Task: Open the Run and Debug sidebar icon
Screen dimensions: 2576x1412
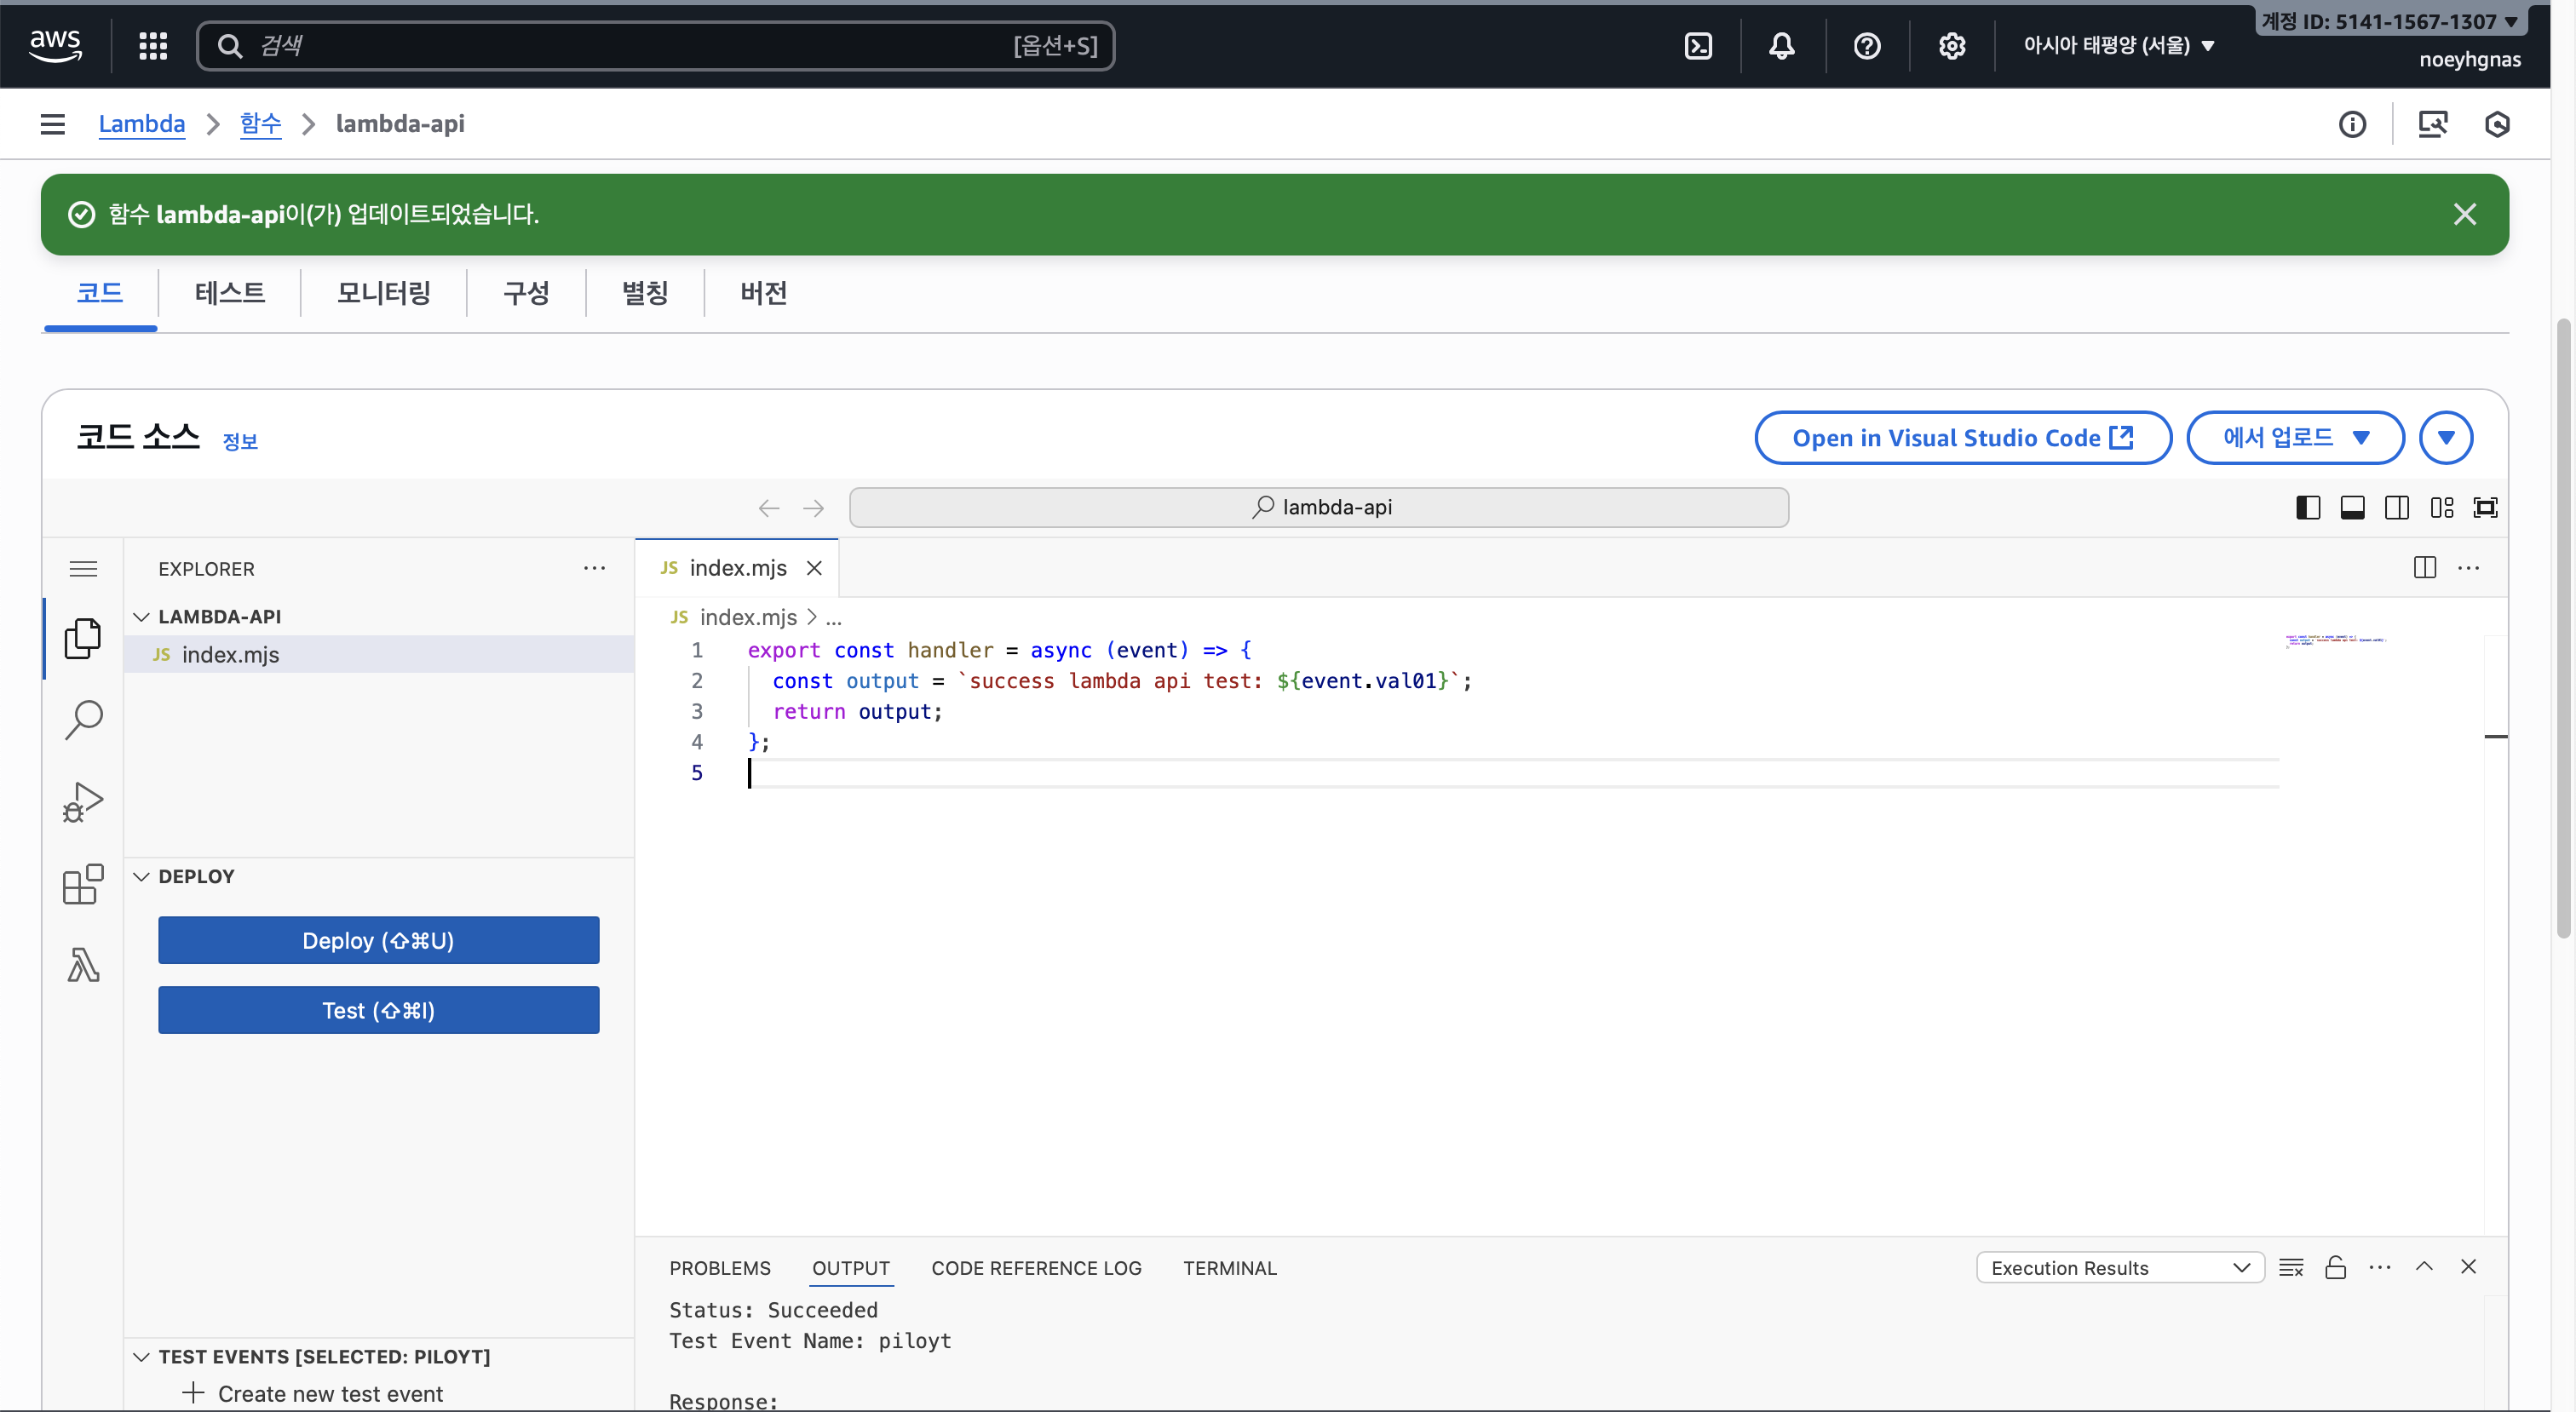Action: (x=83, y=802)
